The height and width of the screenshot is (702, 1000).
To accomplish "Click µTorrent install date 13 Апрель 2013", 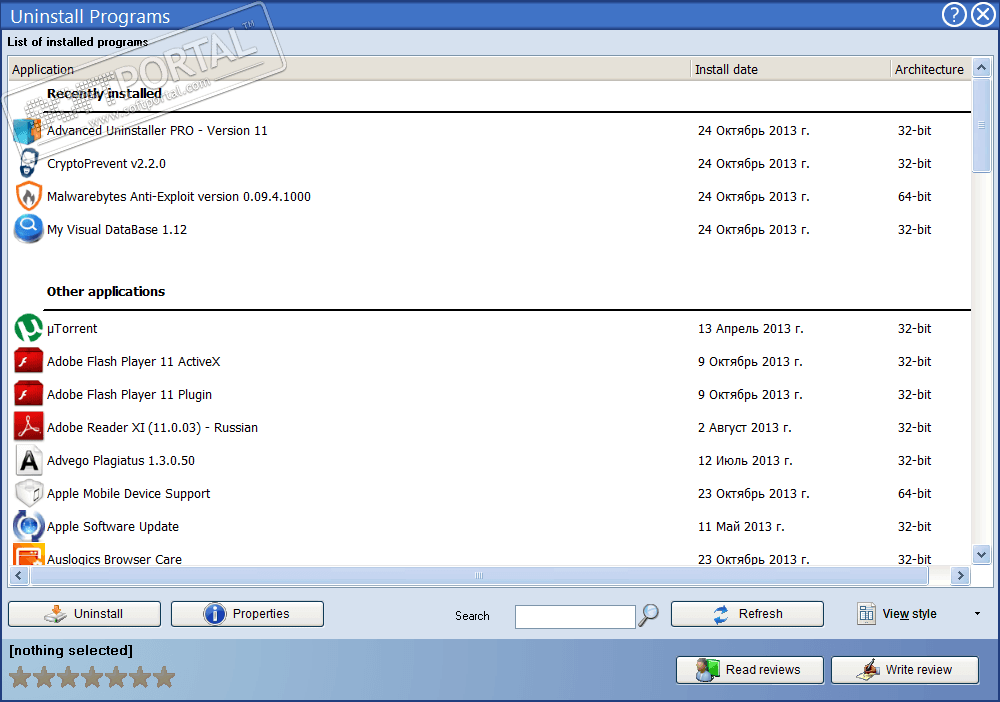I will coord(751,329).
